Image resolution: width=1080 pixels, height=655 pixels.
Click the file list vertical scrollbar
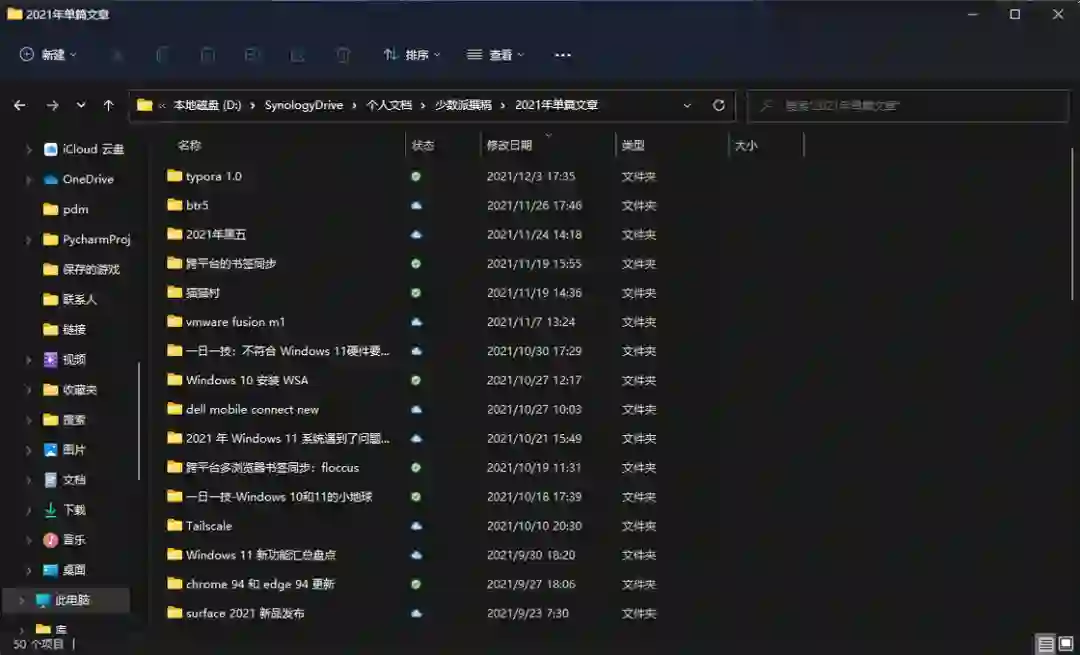(x=1072, y=224)
